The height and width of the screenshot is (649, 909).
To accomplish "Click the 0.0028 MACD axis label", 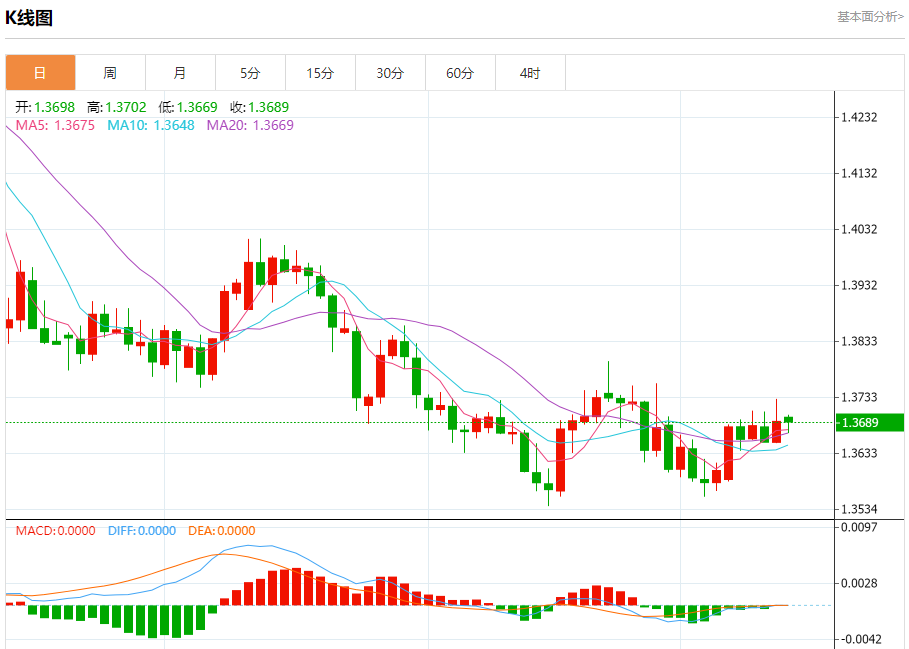I will click(859, 584).
